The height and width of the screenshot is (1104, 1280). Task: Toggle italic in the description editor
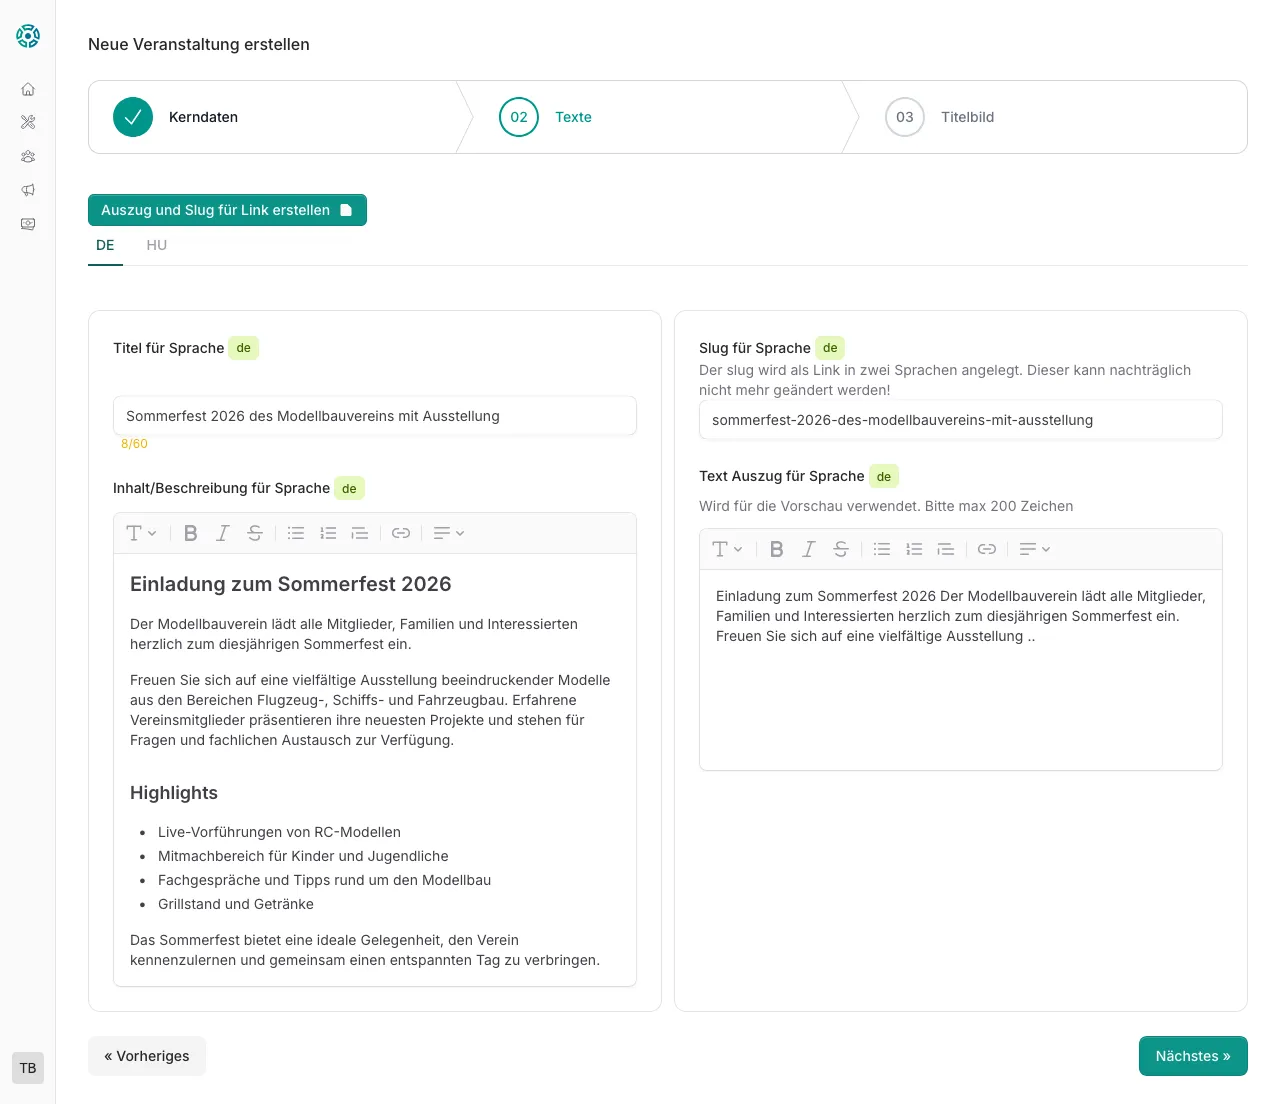pos(223,533)
